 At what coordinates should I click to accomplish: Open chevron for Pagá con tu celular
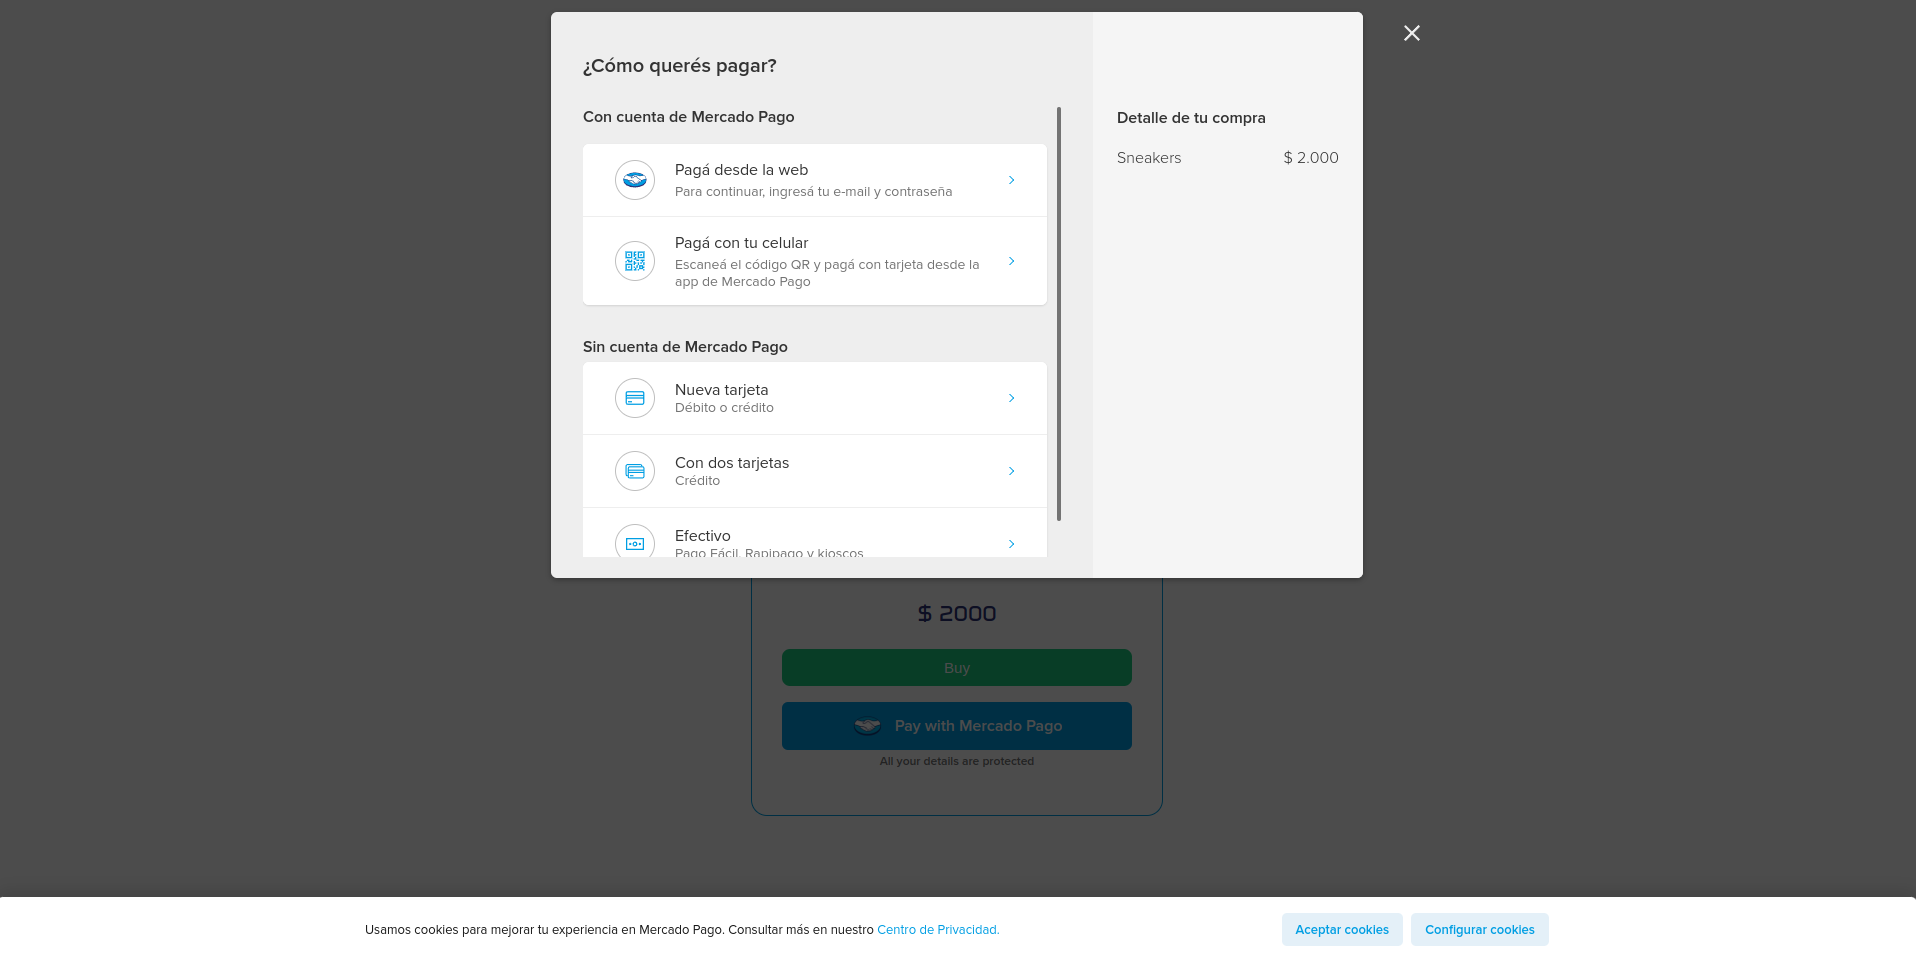(x=1012, y=261)
